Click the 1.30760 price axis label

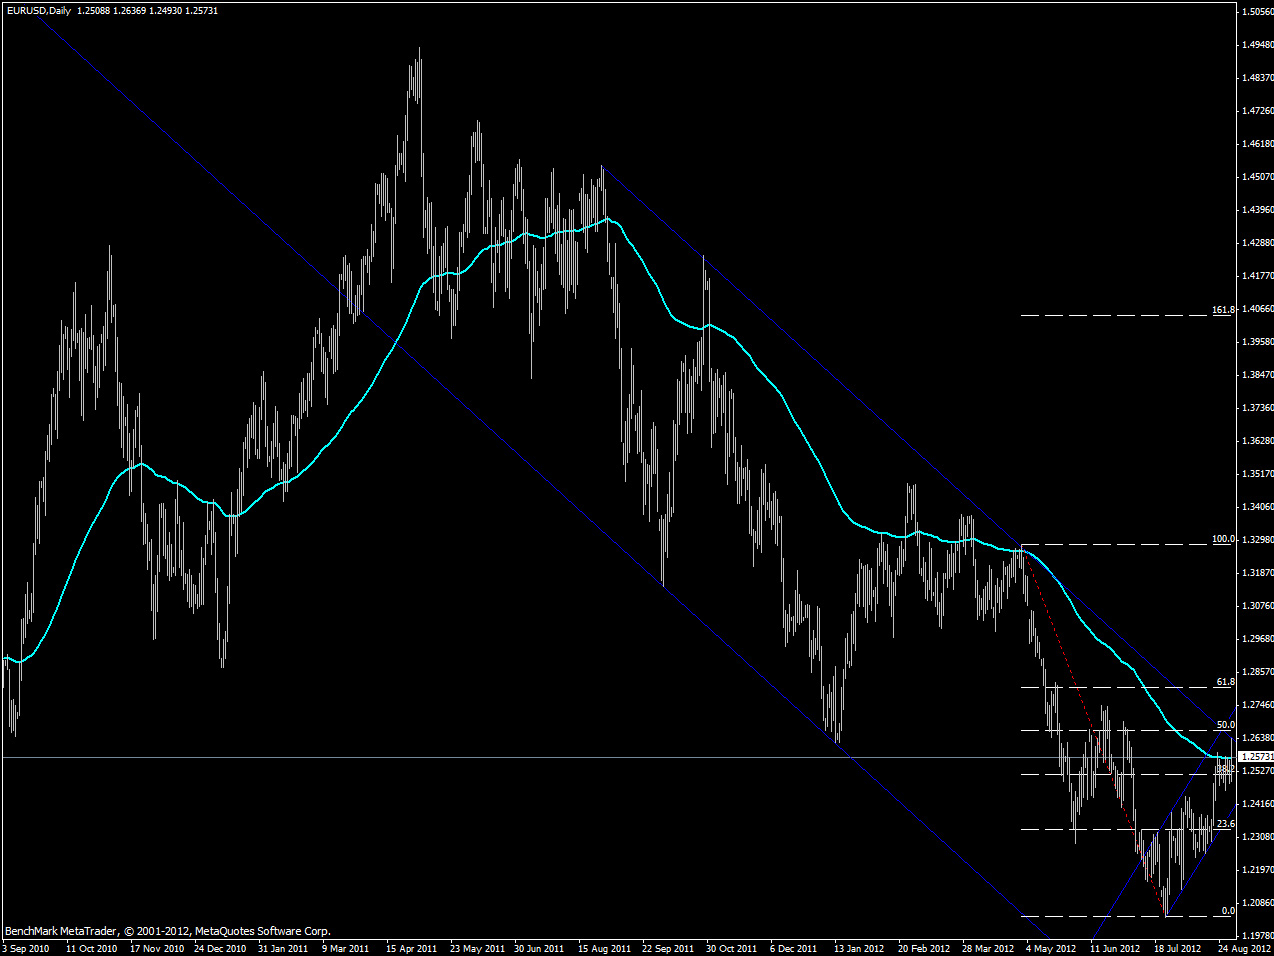(1257, 606)
